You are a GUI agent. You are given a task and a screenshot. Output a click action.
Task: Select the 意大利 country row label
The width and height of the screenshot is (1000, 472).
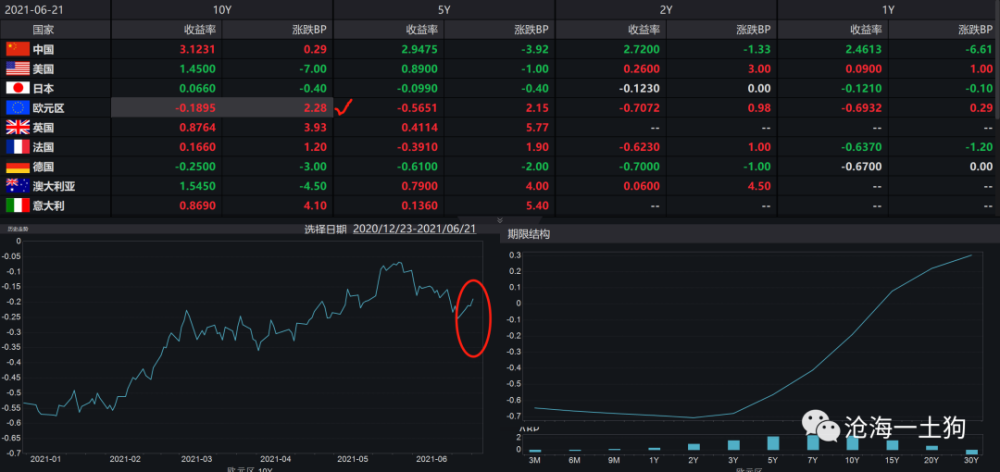click(48, 206)
